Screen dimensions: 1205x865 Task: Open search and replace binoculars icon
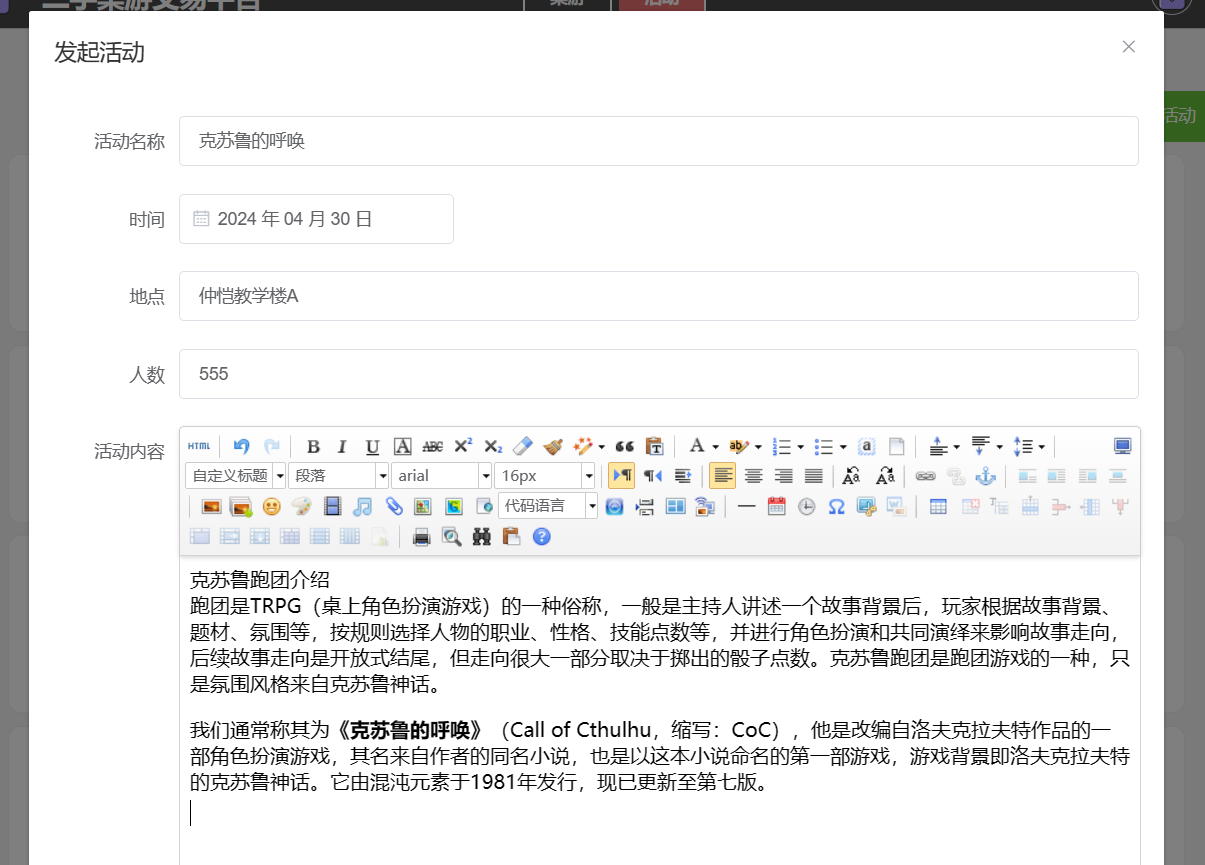pyautogui.click(x=482, y=537)
